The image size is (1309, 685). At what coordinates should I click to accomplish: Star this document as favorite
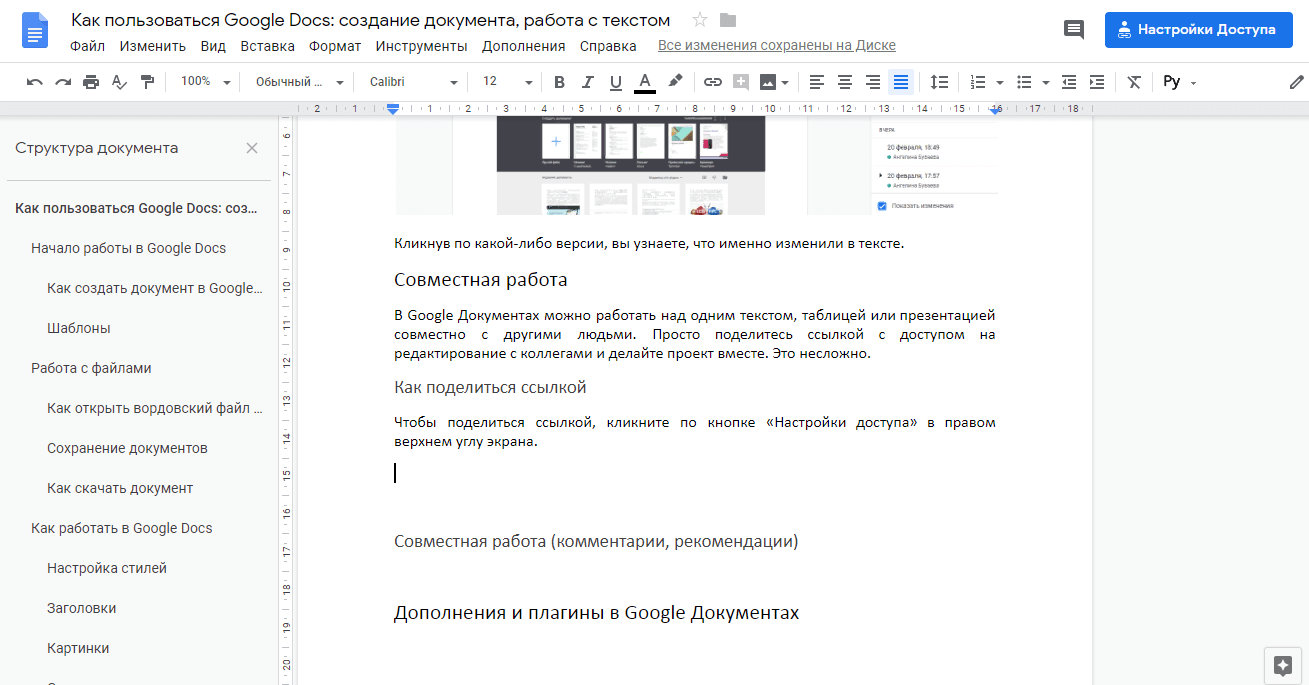coord(699,19)
